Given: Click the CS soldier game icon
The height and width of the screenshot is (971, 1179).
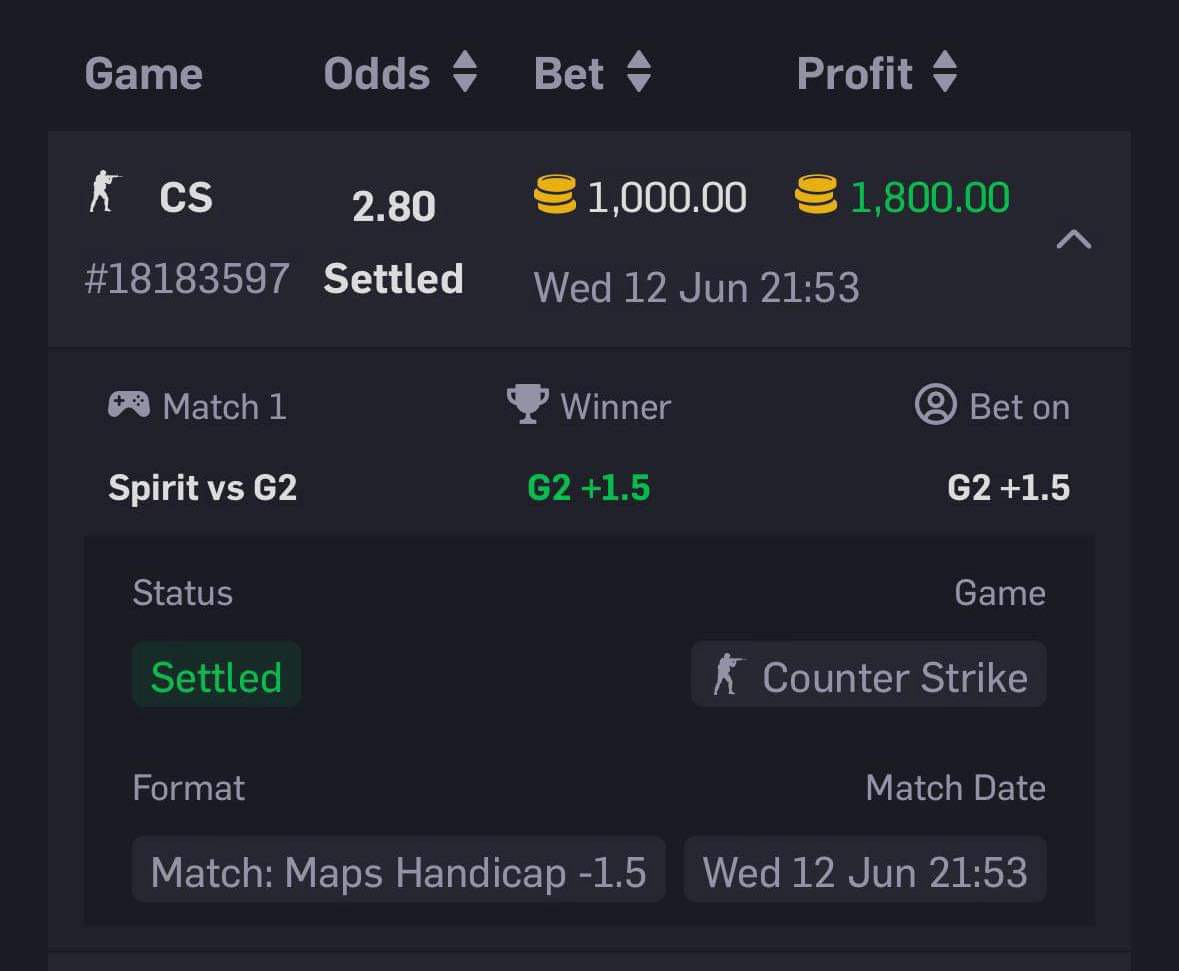Looking at the screenshot, I should (104, 191).
